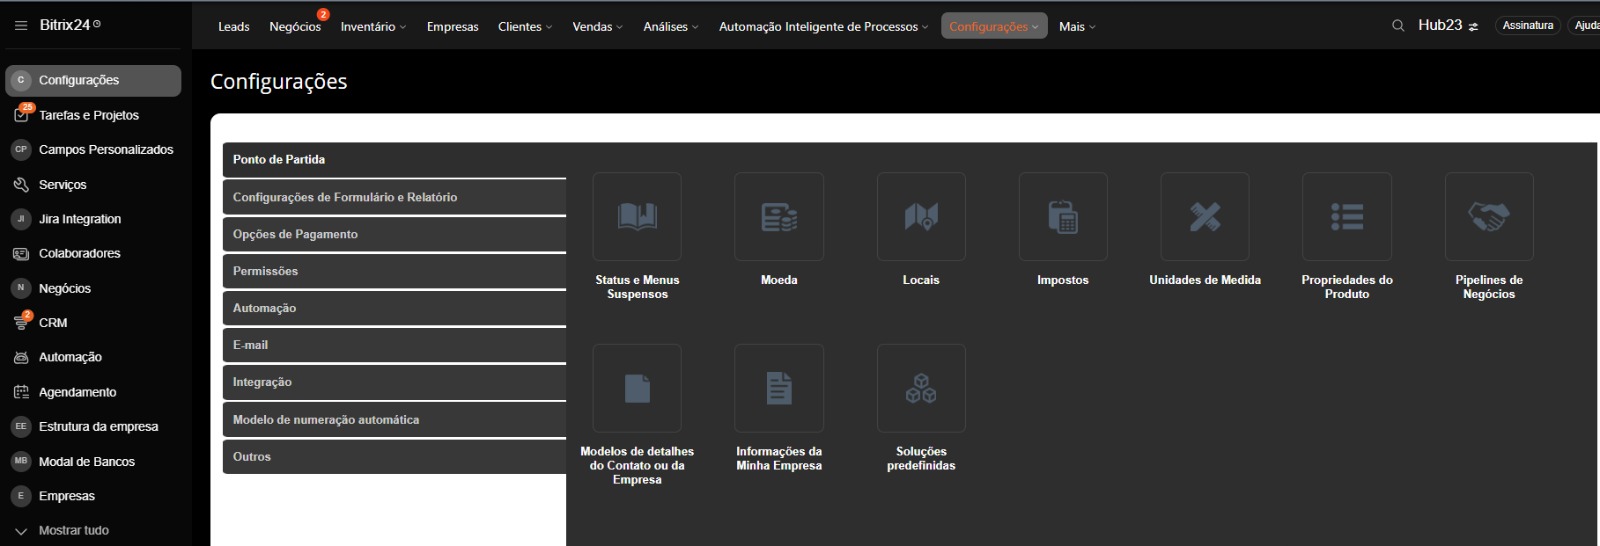
Task: Toggle the hamburger menu beside Bitrix24
Action: click(x=21, y=26)
